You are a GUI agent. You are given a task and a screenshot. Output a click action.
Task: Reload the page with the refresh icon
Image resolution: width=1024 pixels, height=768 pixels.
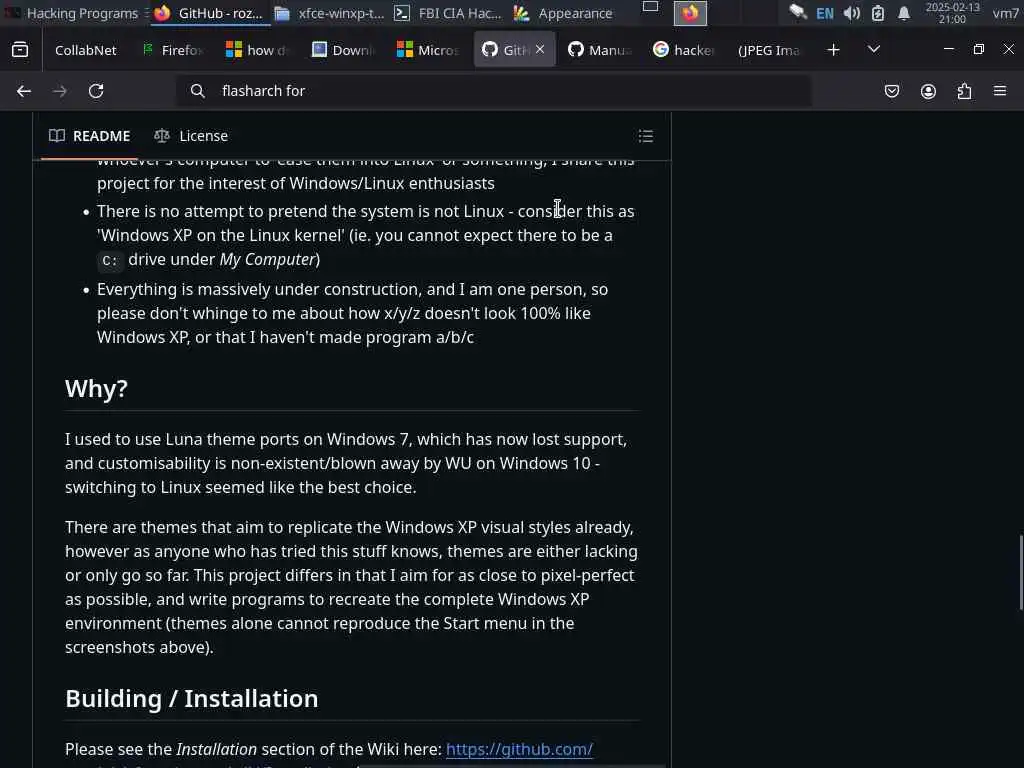[96, 91]
